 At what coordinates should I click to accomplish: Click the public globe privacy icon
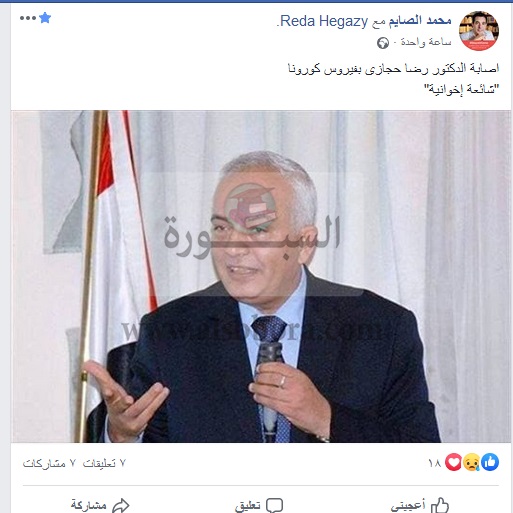383,43
